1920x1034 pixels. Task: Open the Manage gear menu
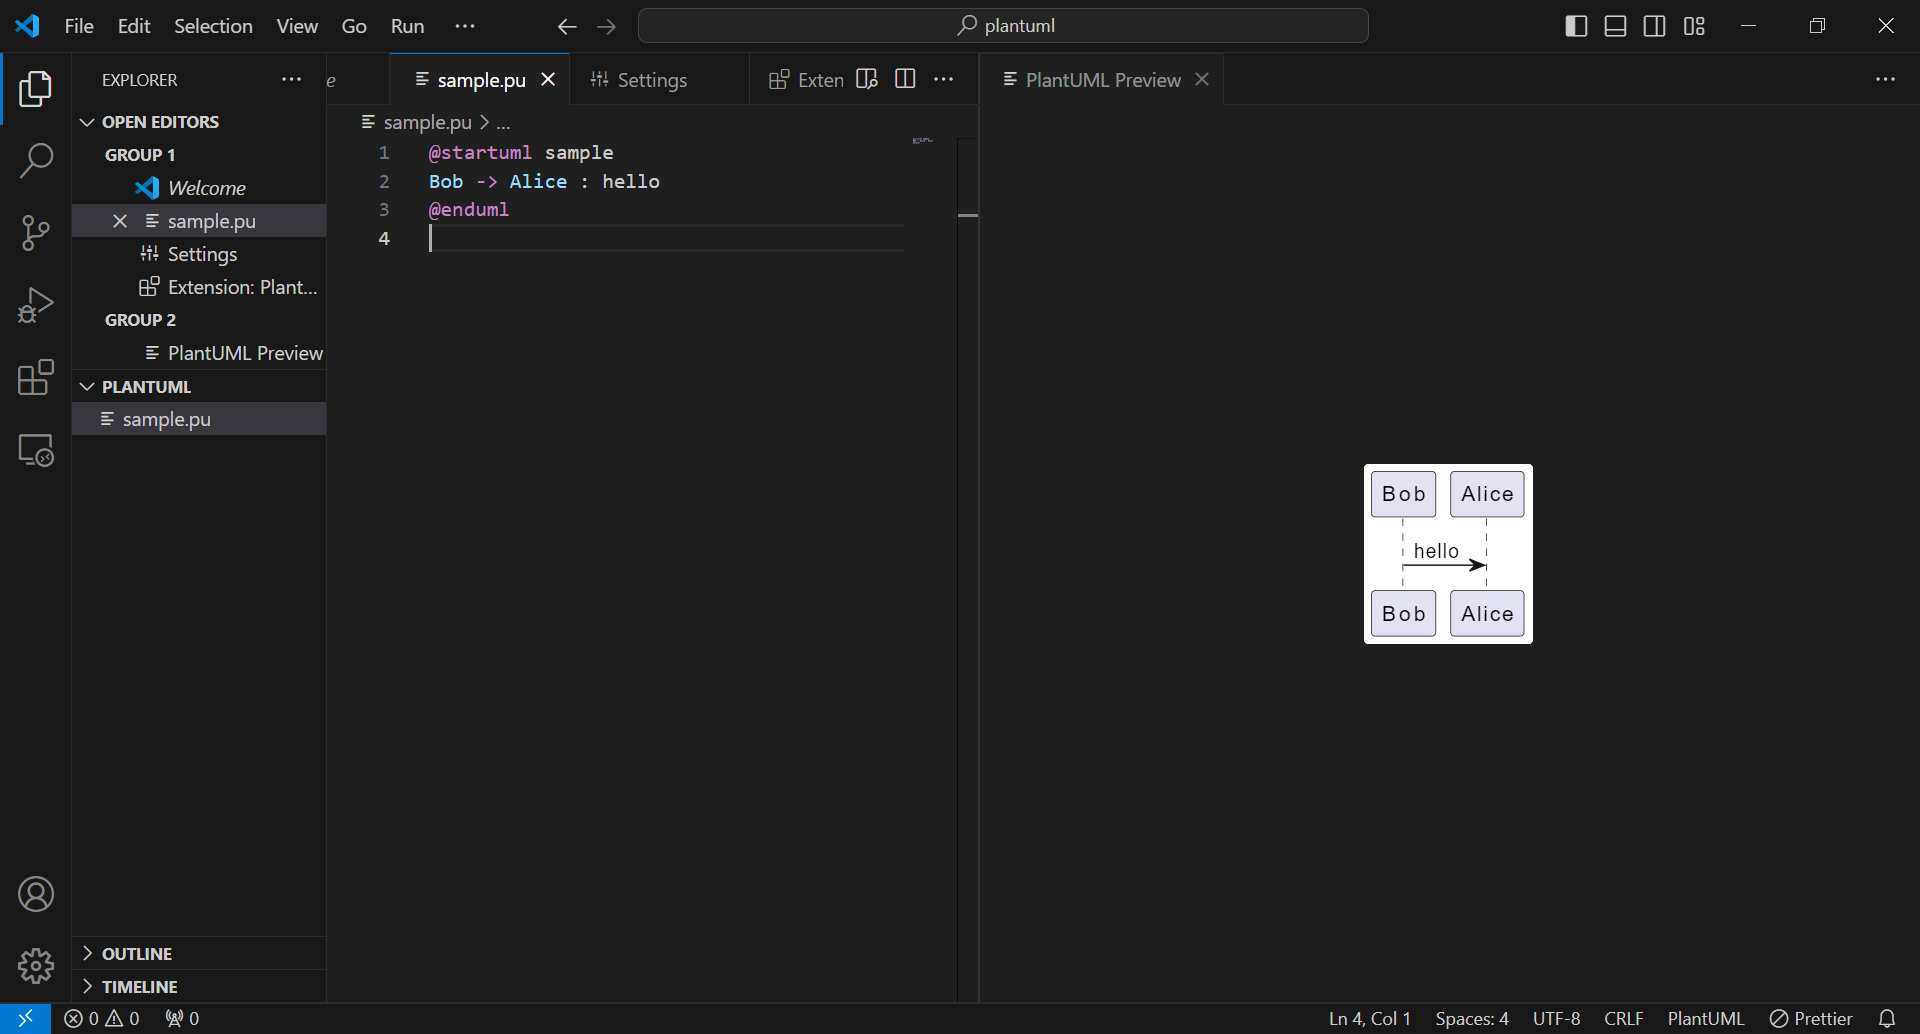pyautogui.click(x=36, y=966)
